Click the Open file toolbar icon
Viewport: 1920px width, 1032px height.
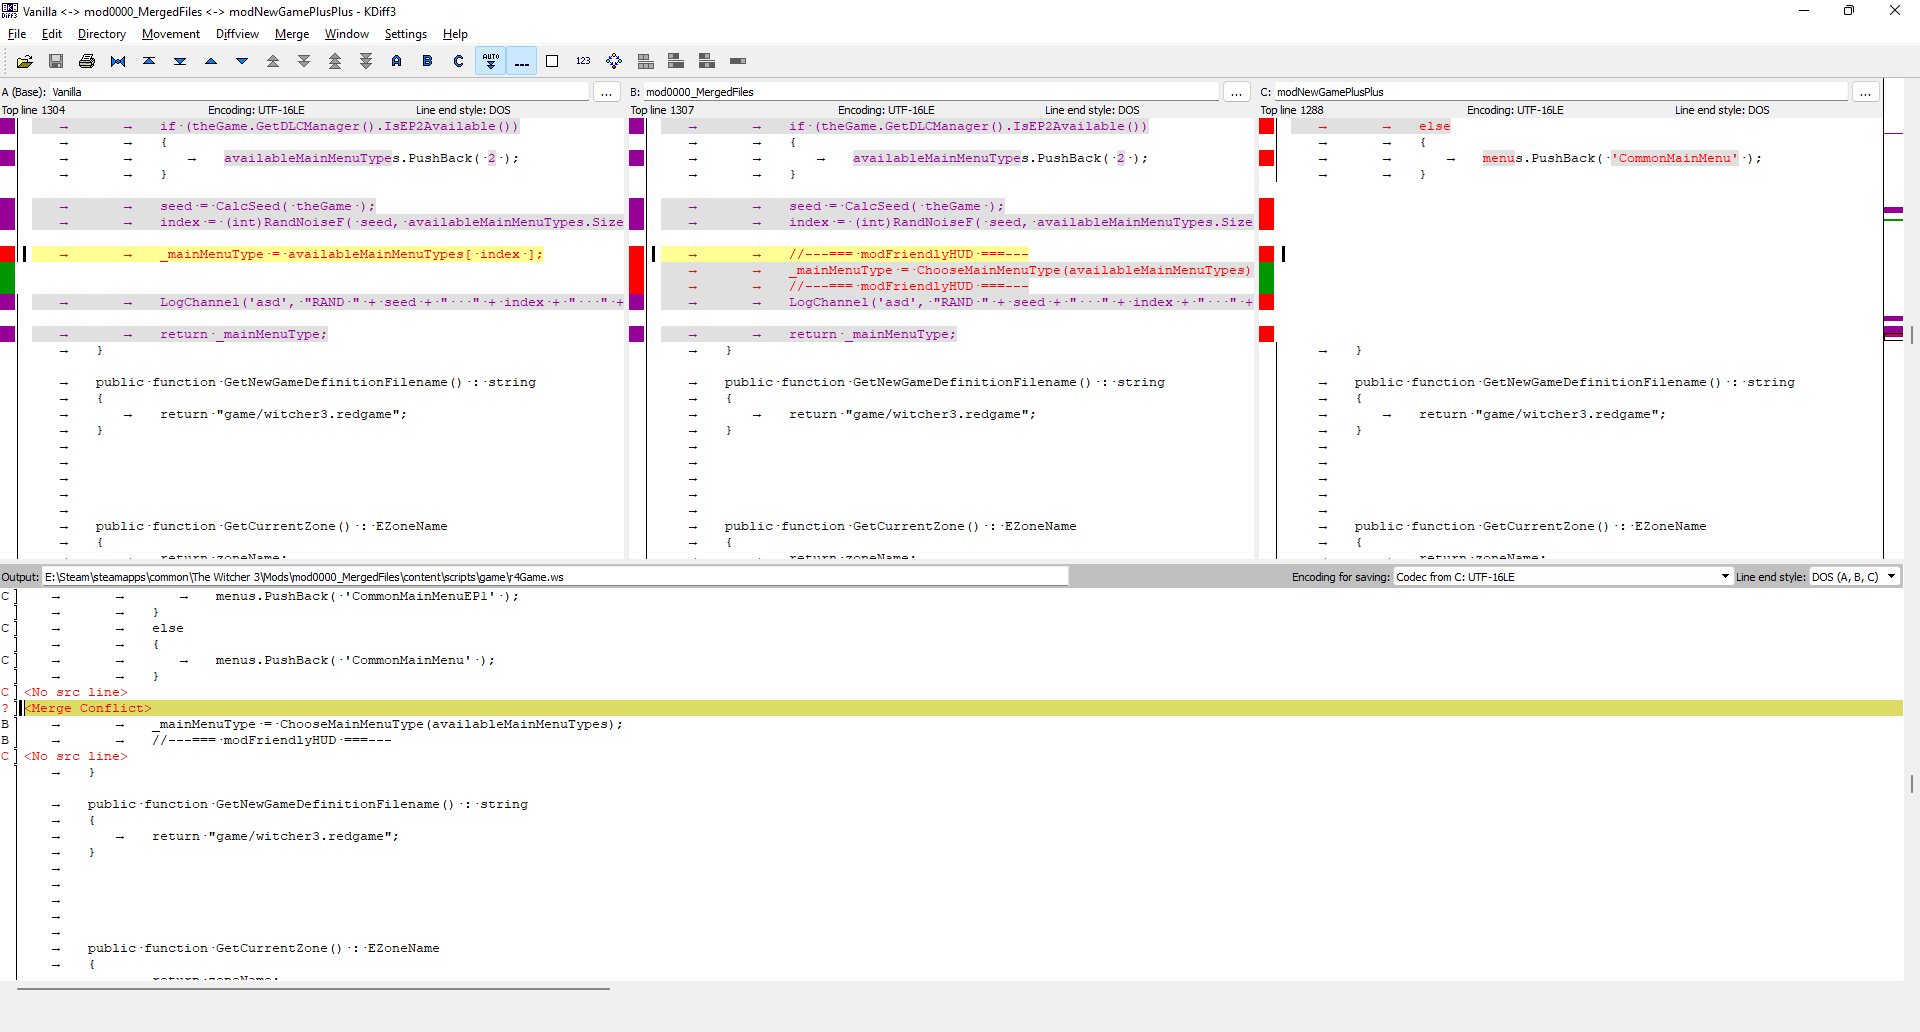25,61
